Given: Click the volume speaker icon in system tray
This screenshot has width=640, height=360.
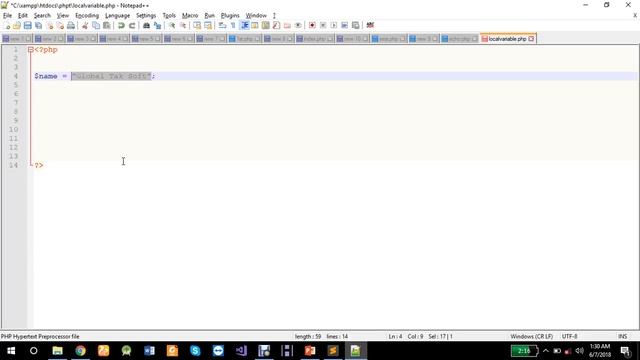Looking at the screenshot, I should (579, 351).
